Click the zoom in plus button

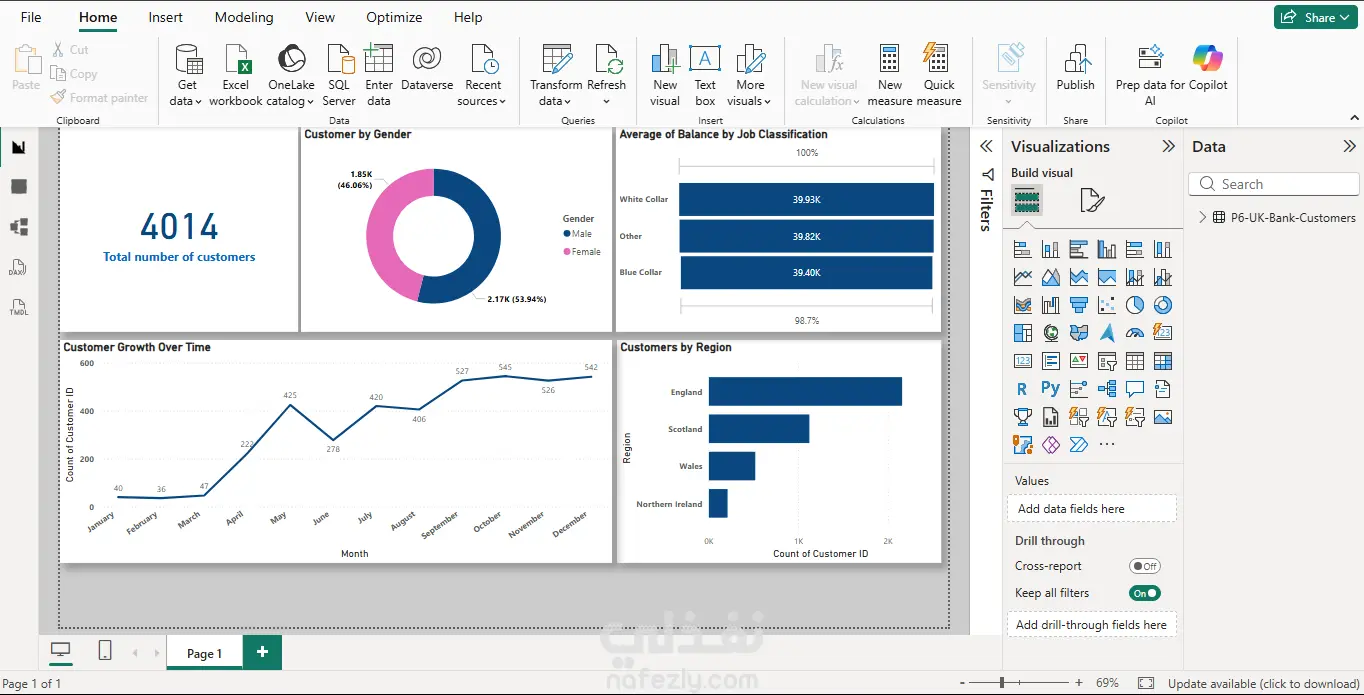click(1078, 683)
